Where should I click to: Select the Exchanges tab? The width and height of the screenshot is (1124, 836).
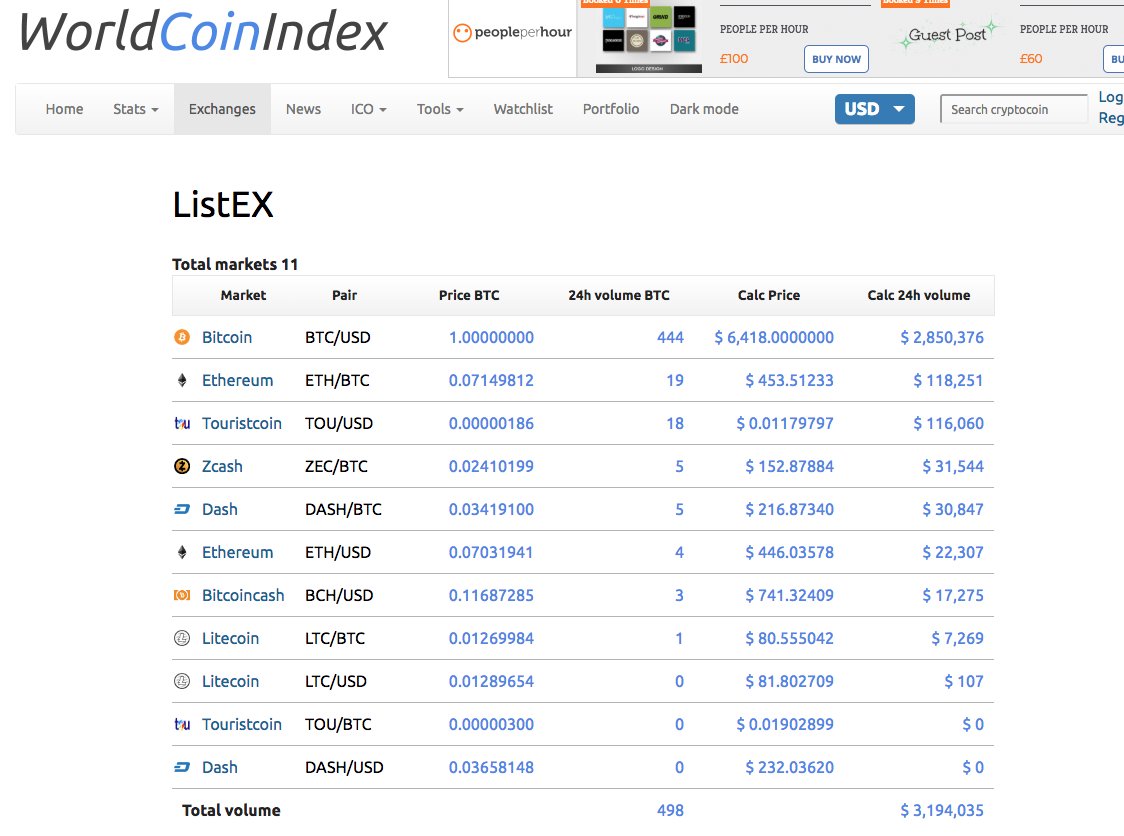[x=222, y=109]
